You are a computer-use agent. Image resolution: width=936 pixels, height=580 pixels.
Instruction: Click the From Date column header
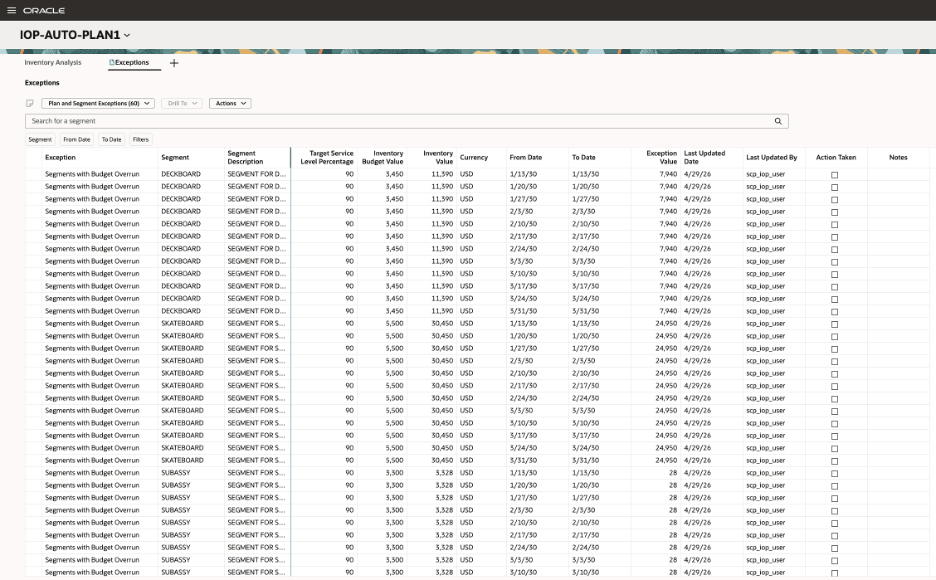pos(526,158)
